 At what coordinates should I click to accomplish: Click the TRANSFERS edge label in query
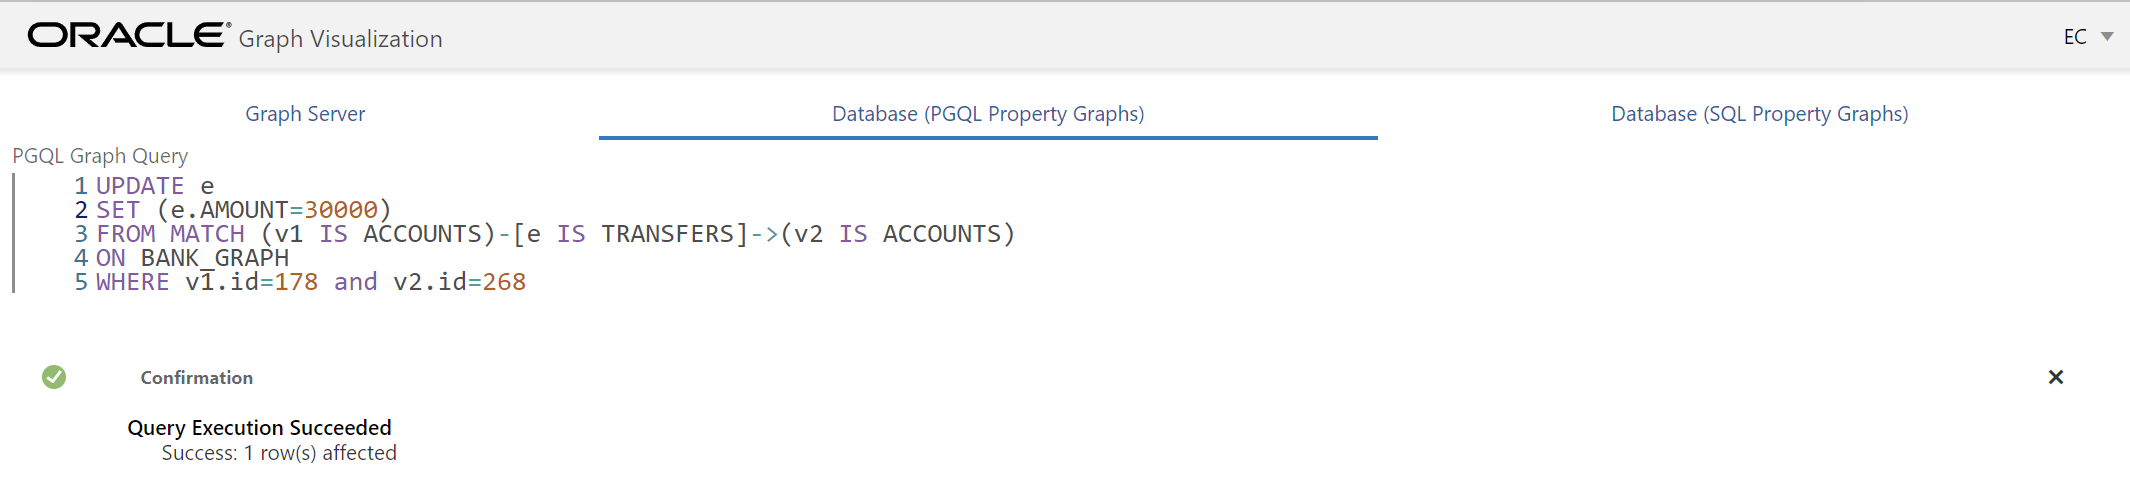[x=668, y=234]
